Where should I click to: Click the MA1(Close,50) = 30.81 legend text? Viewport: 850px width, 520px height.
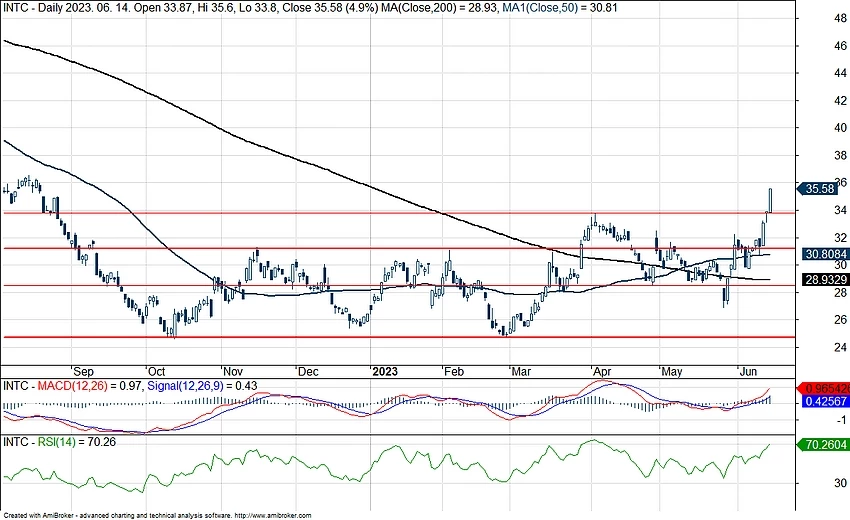559,8
